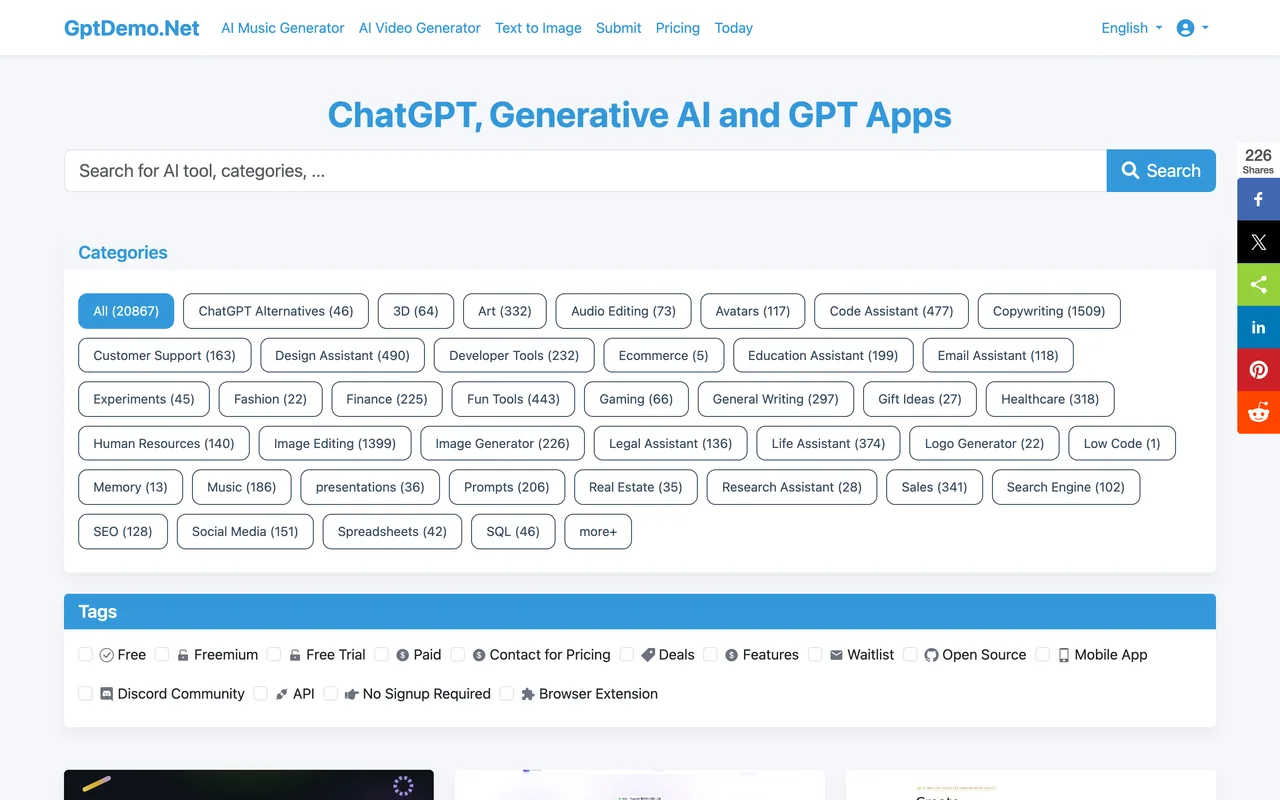Tick the Freemium tag checkbox
1280x800 pixels.
coord(162,654)
